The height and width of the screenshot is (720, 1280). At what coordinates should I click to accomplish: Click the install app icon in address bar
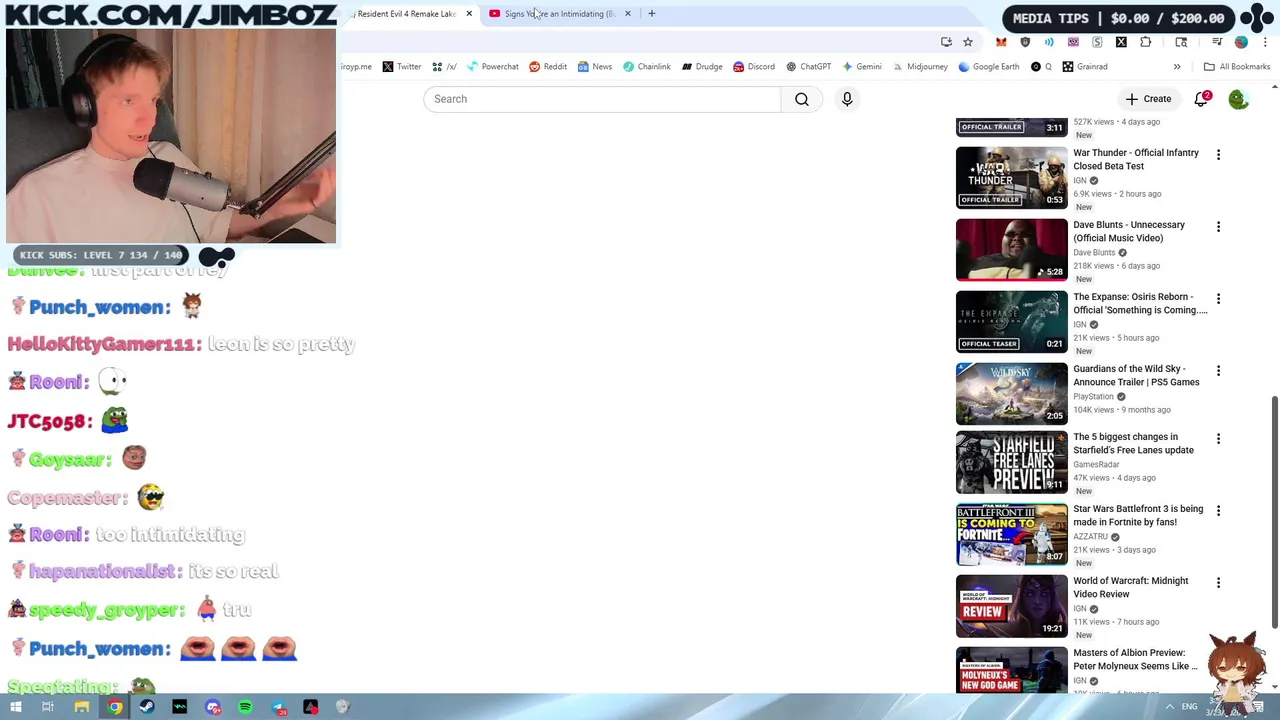[946, 42]
